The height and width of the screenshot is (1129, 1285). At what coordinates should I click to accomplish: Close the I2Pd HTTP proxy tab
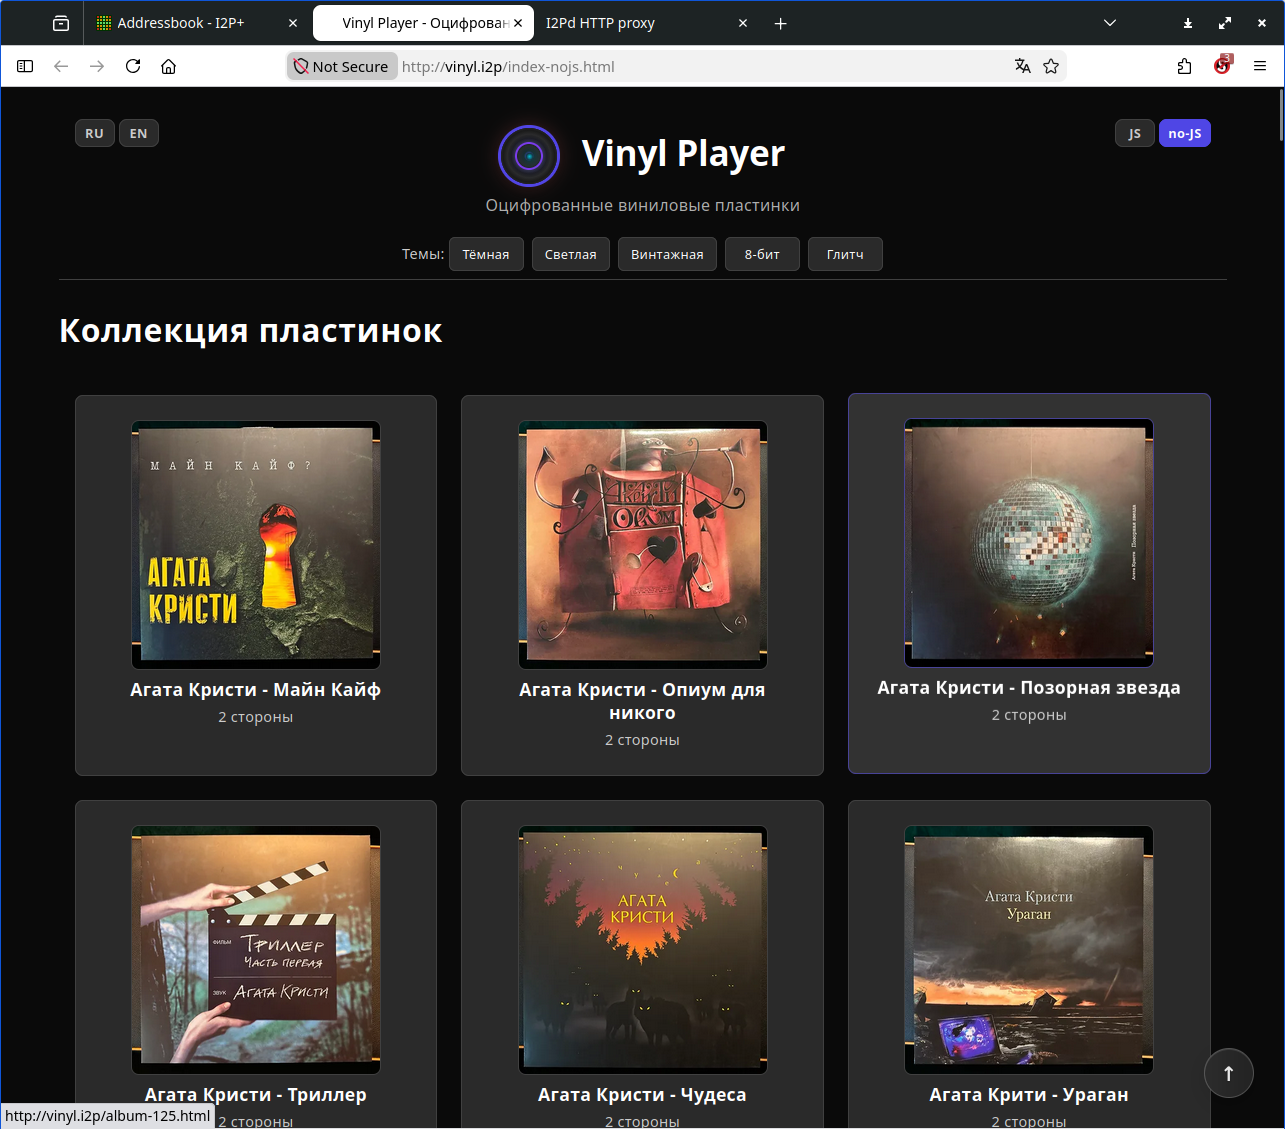tap(743, 23)
